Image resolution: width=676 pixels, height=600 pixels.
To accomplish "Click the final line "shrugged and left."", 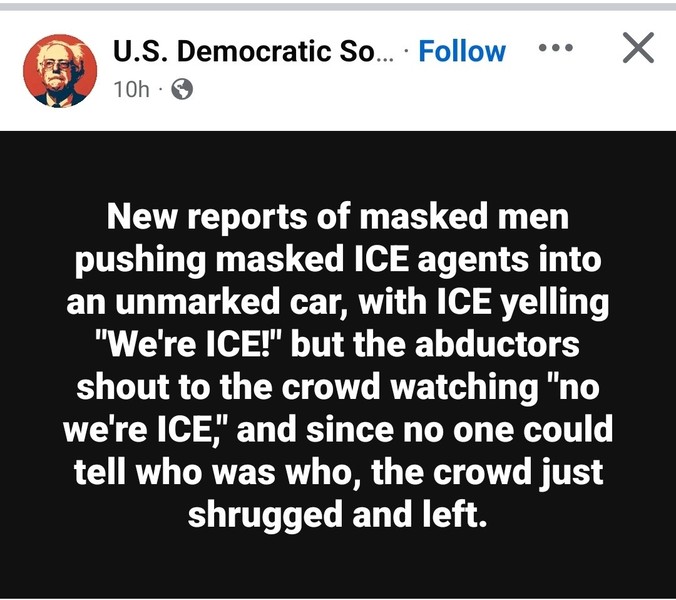I will point(338,515).
